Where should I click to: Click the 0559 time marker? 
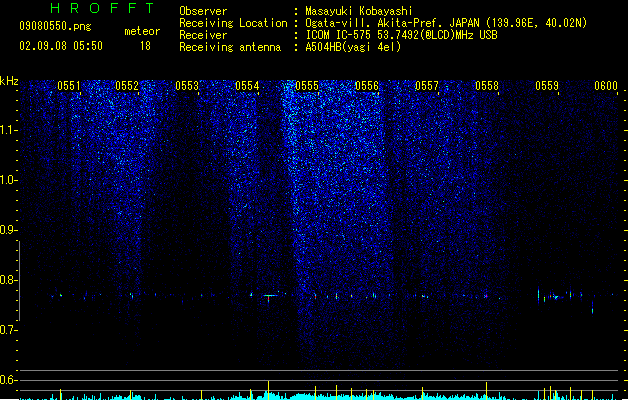[x=547, y=86]
